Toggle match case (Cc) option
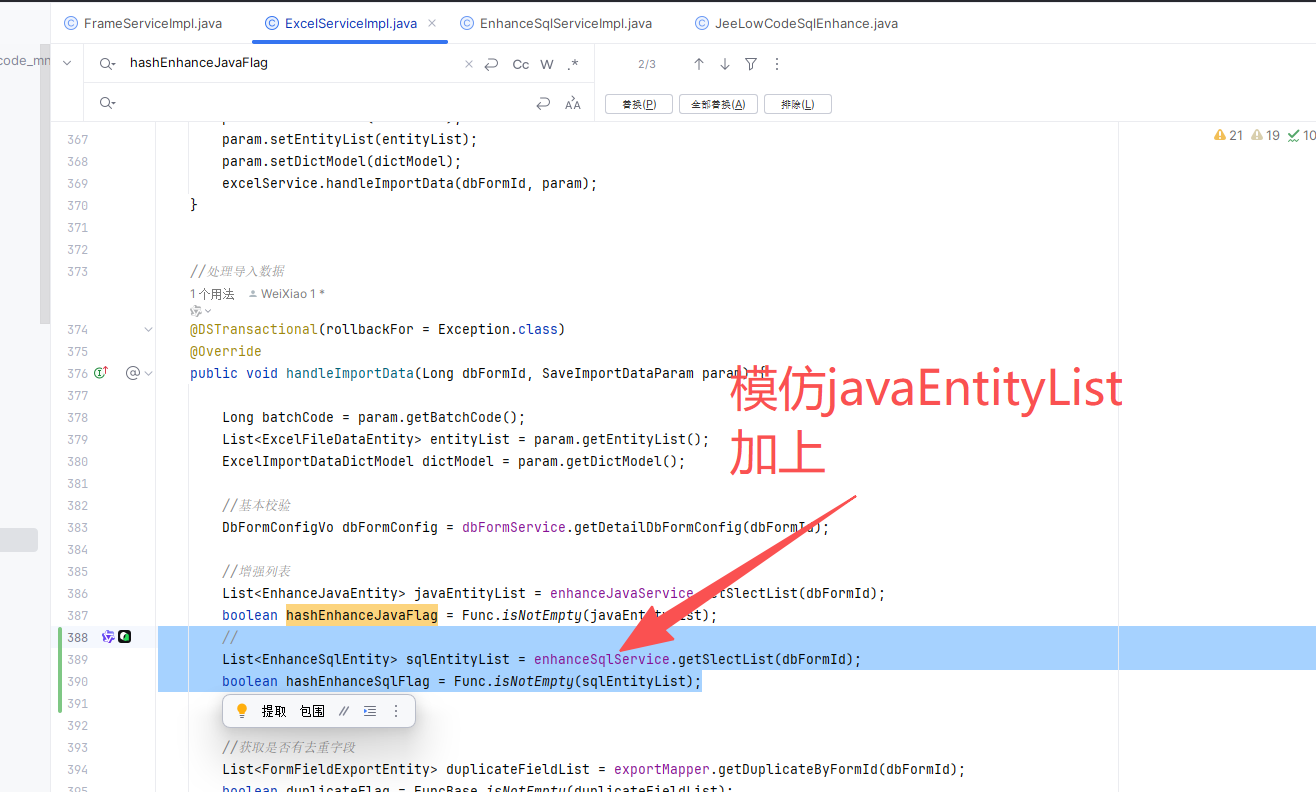Image resolution: width=1316 pixels, height=792 pixels. click(x=520, y=64)
